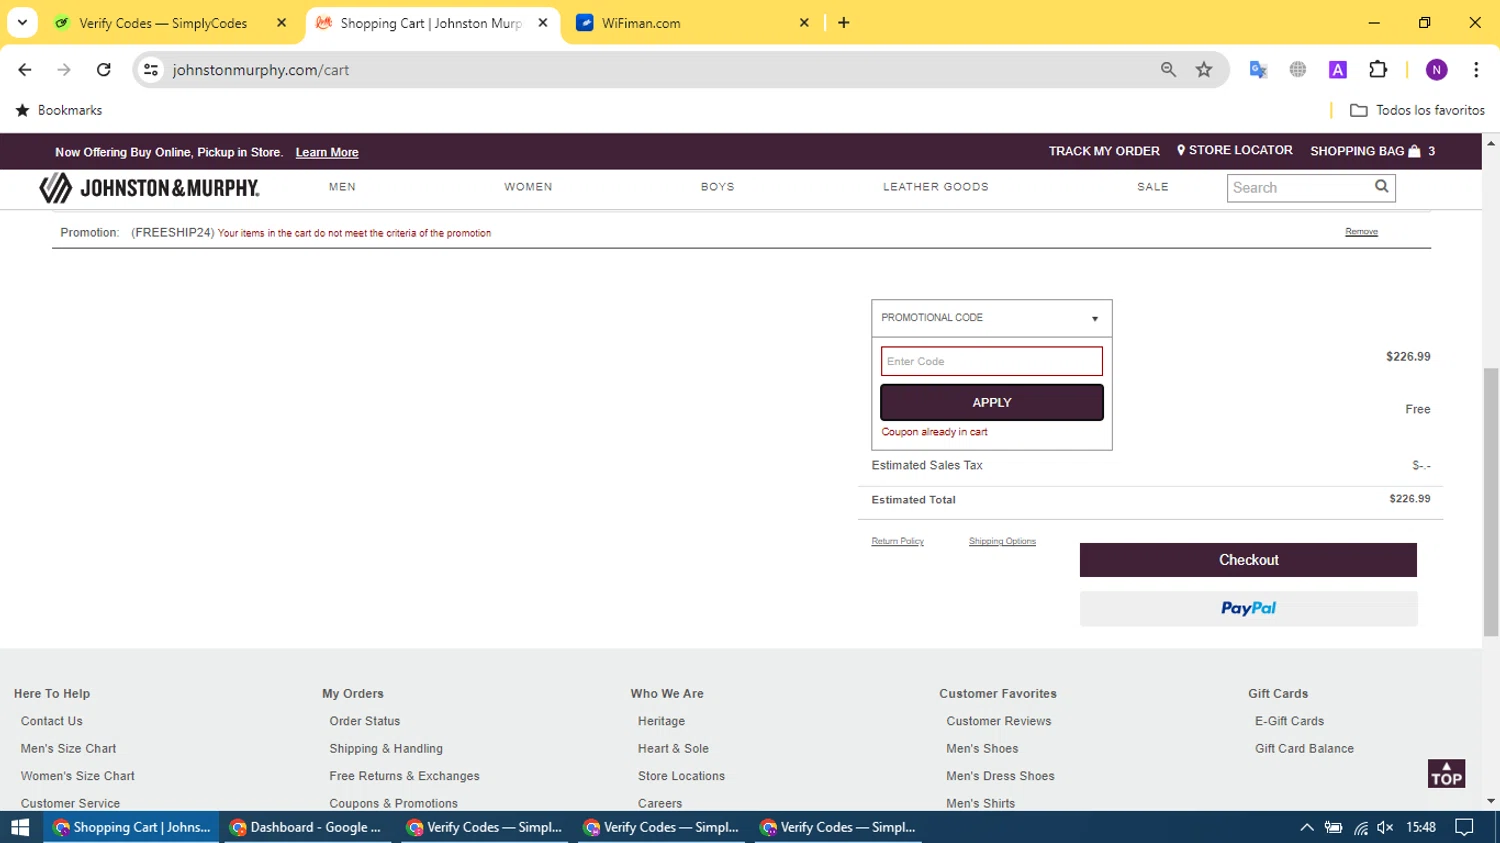Open a new browser tab
The image size is (1500, 843).
(x=844, y=23)
